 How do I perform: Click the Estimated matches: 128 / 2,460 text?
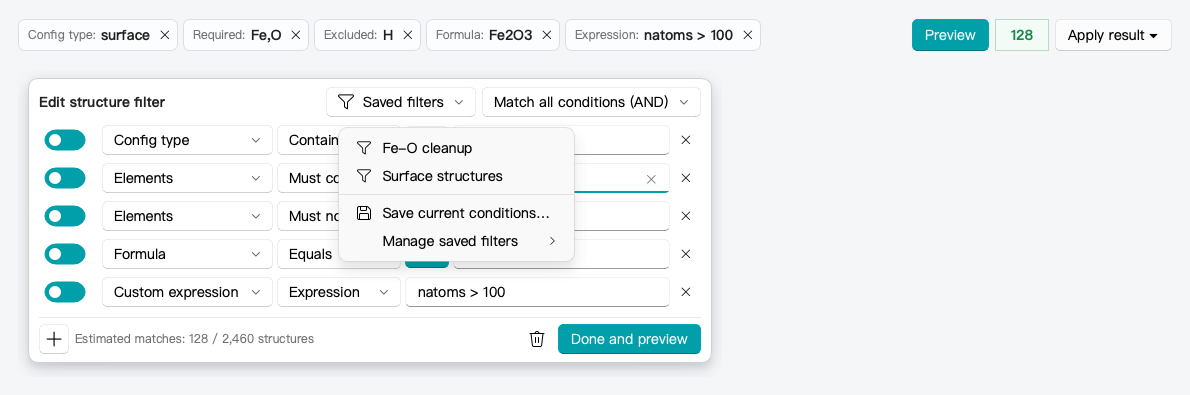pyautogui.click(x=194, y=339)
